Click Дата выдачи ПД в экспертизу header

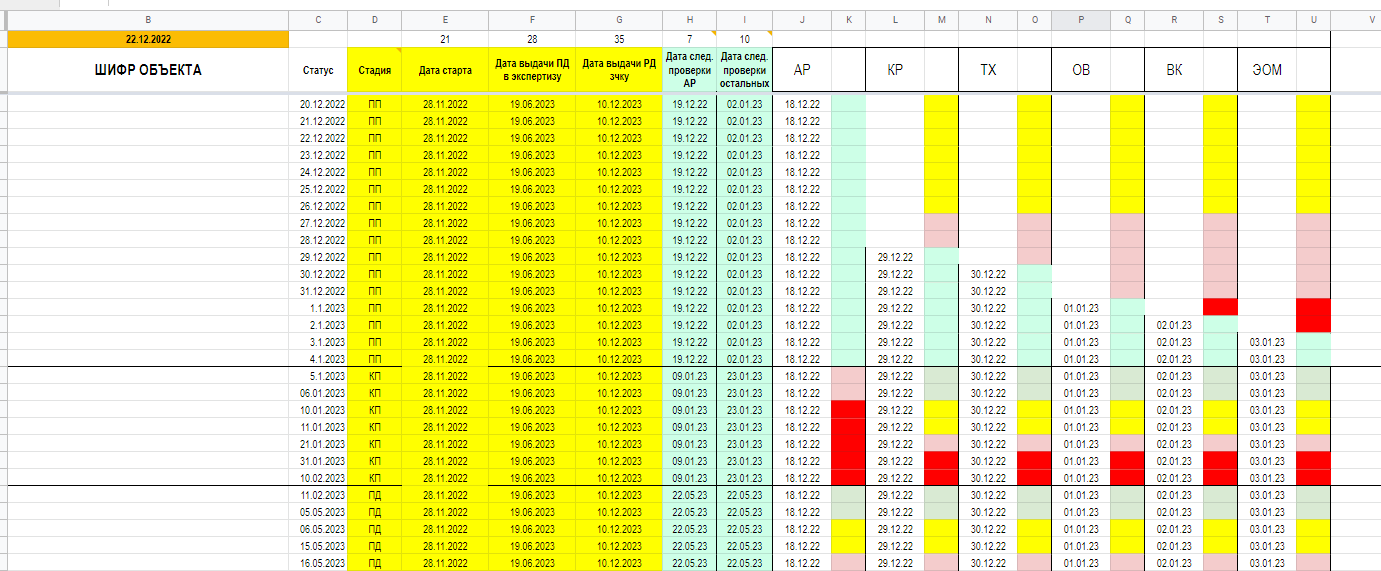point(532,70)
